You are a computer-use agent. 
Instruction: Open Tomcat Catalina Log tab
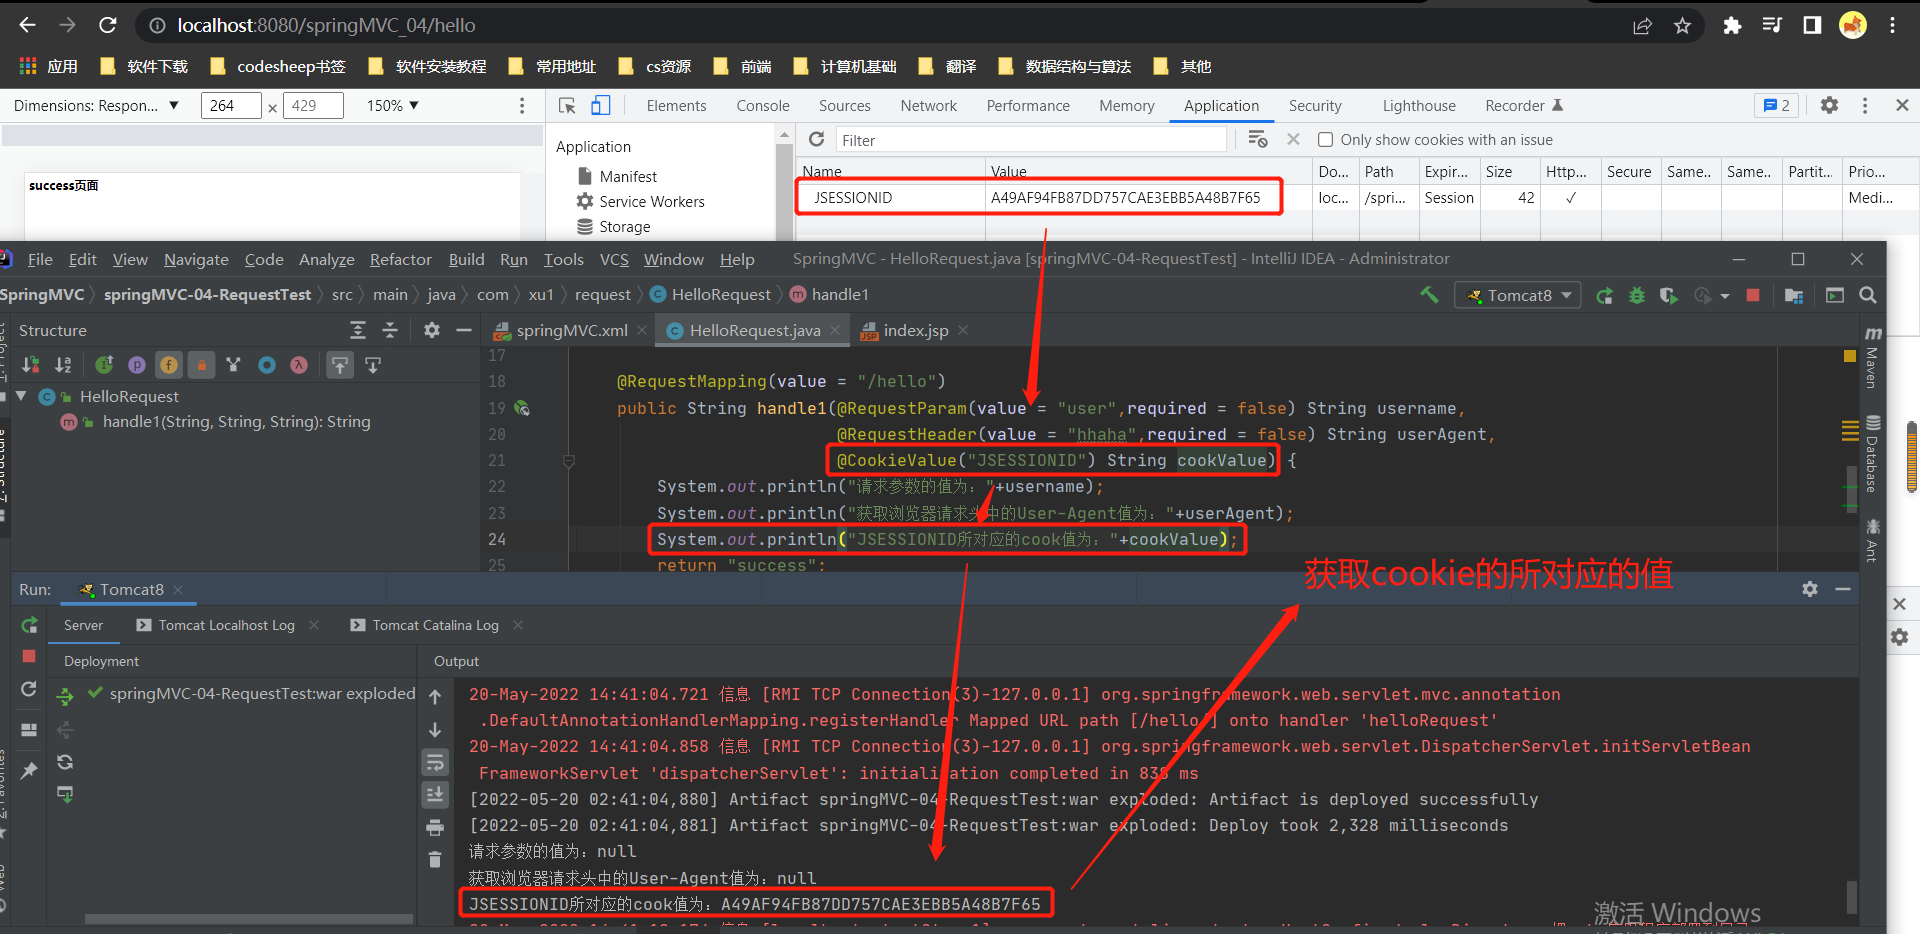436,625
